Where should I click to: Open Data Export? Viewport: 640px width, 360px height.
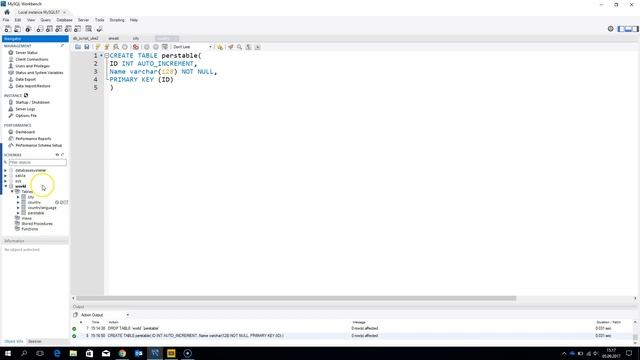25,79
